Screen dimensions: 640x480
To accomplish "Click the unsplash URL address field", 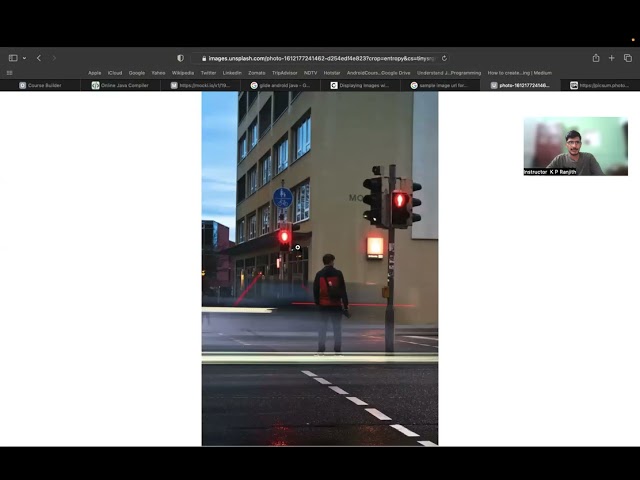I will [x=320, y=58].
